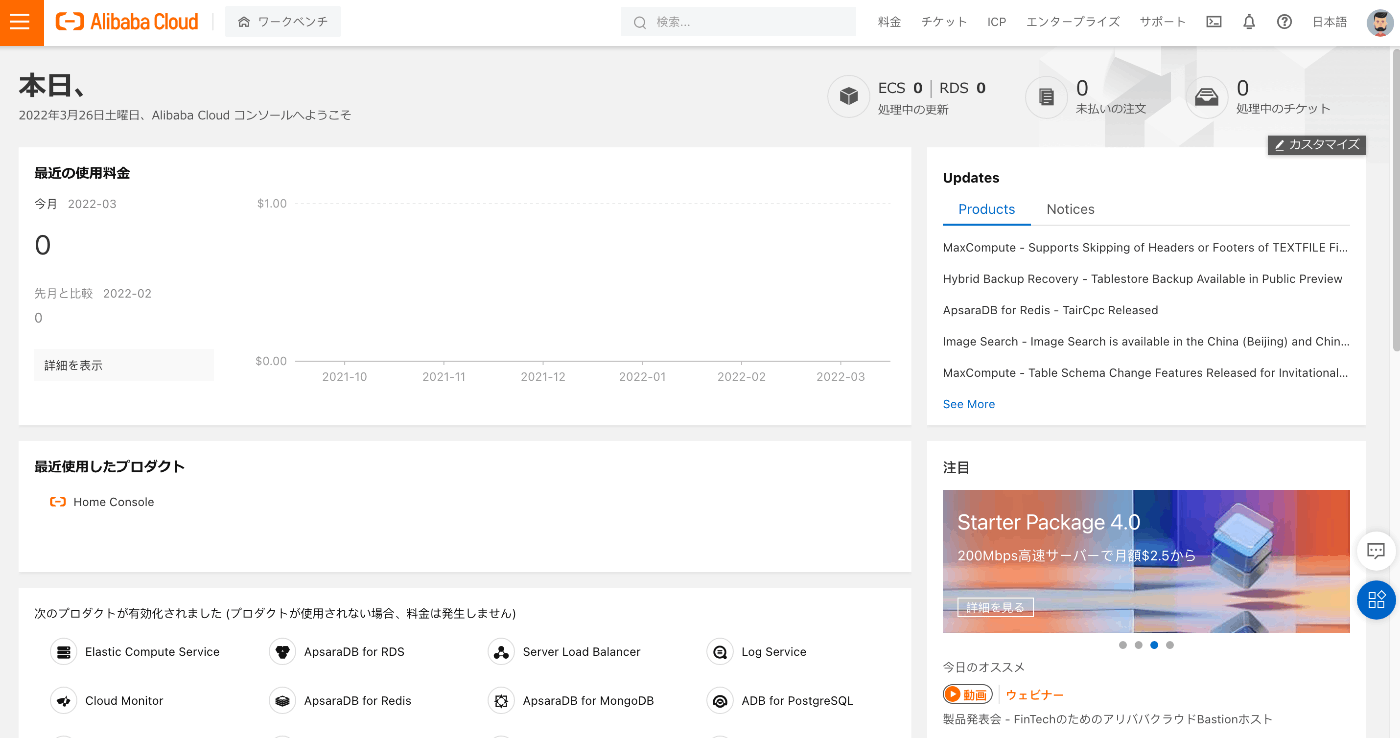
Task: Click the カスタマイズ customize button
Action: 1317,145
